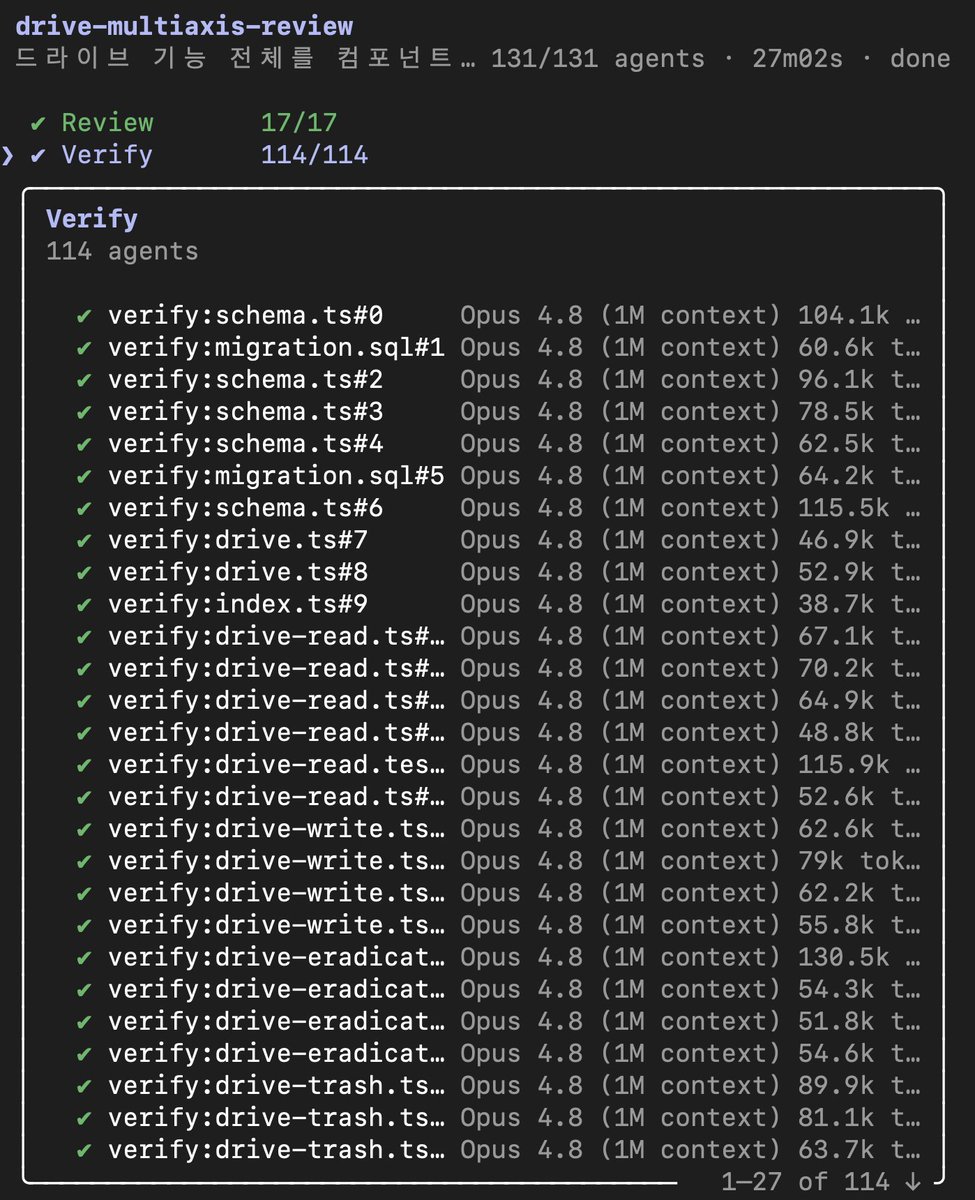Open the verify:drive.ts#7 agent entry
The width and height of the screenshot is (975, 1200).
pyautogui.click(x=499, y=540)
